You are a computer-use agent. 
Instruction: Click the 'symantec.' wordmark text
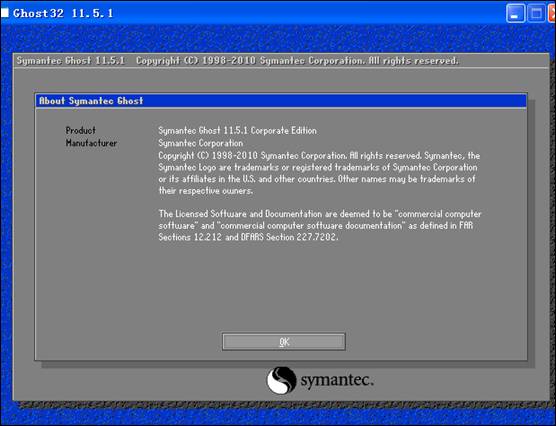coord(337,380)
